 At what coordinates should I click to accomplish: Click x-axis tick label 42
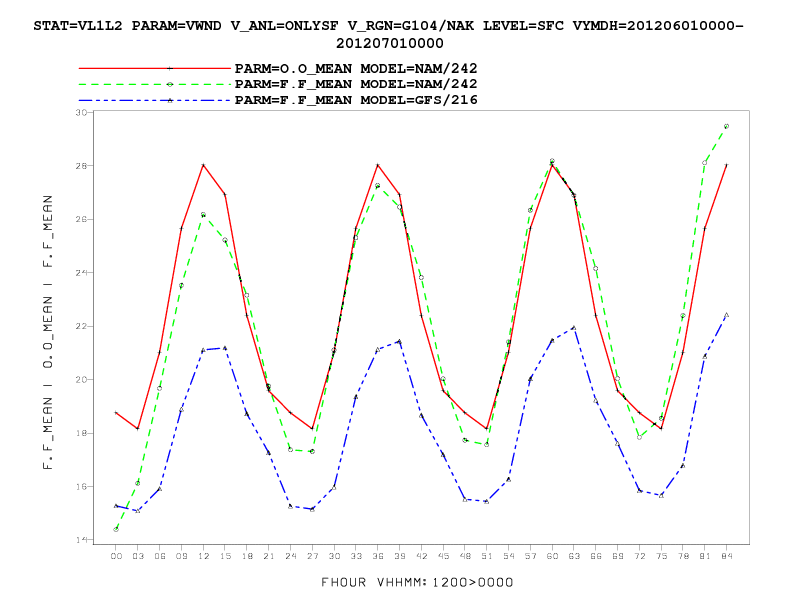pos(421,556)
